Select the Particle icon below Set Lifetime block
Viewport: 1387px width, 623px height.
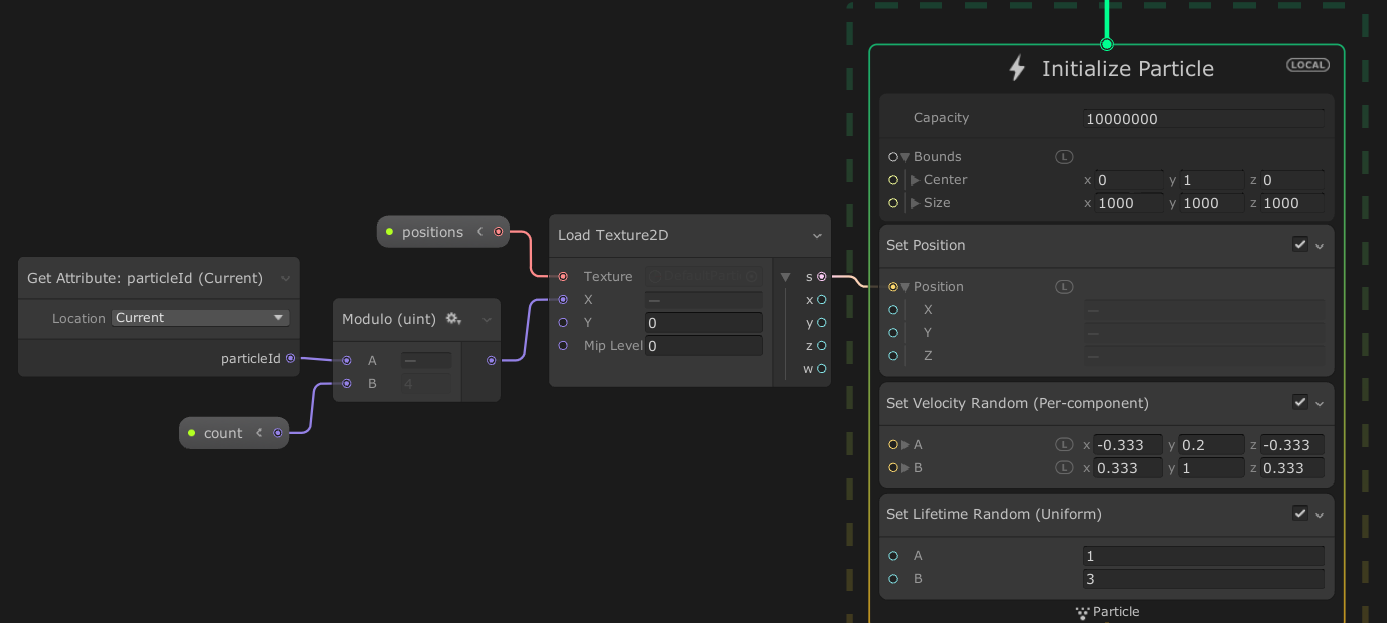[x=1081, y=612]
